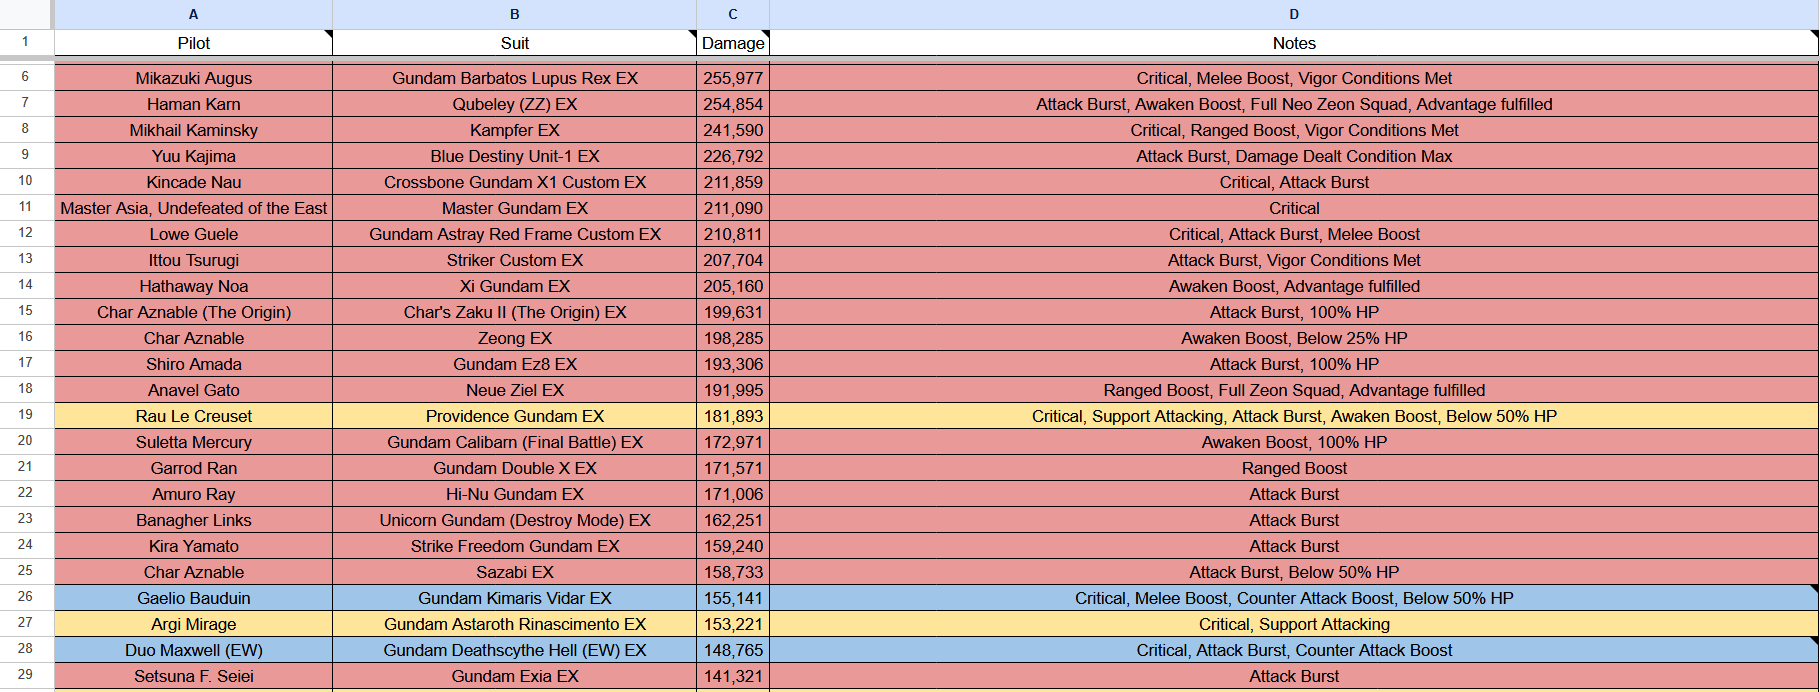This screenshot has height=692, width=1820.
Task: Click cell Crossbone Gundam X1 Custom EX
Action: click(x=514, y=182)
